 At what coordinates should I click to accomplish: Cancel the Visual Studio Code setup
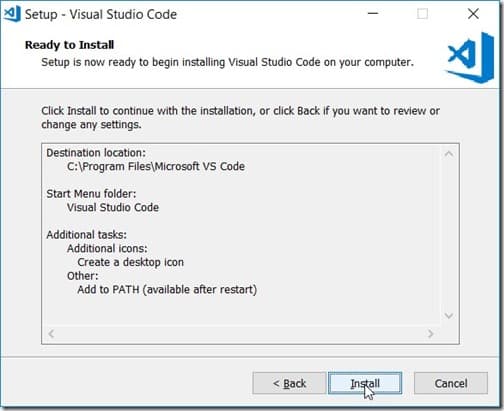[451, 383]
